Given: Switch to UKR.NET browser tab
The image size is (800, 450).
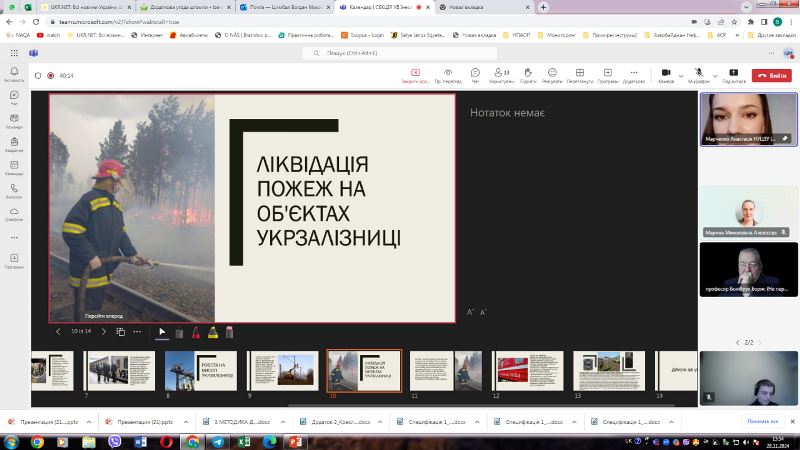Looking at the screenshot, I should coord(87,7).
